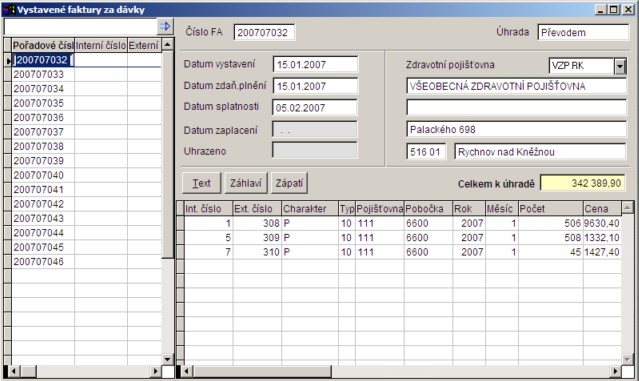Click the batch table scroll-right arrow

click(x=615, y=371)
